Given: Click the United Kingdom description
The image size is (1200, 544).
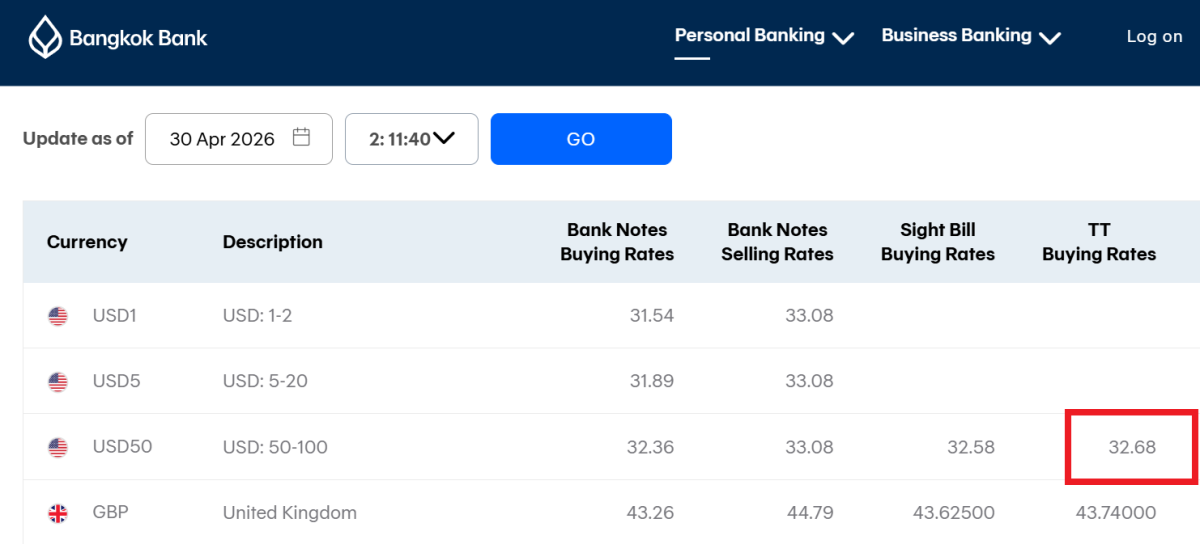Looking at the screenshot, I should click(290, 513).
